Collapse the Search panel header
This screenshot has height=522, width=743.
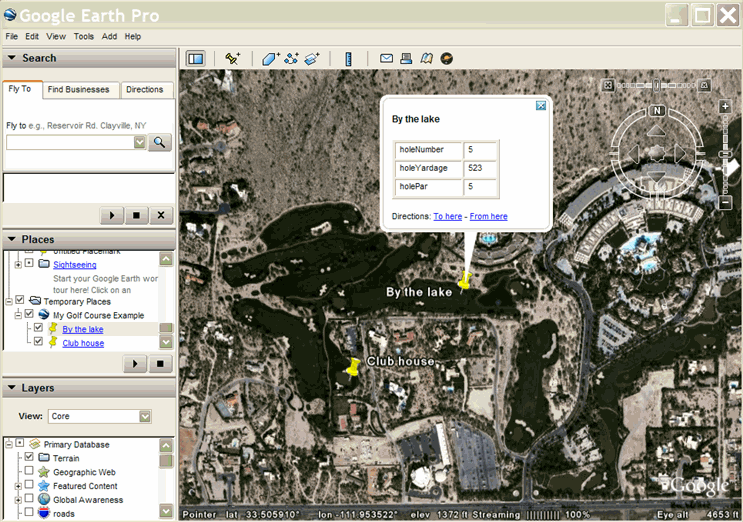click(x=12, y=58)
